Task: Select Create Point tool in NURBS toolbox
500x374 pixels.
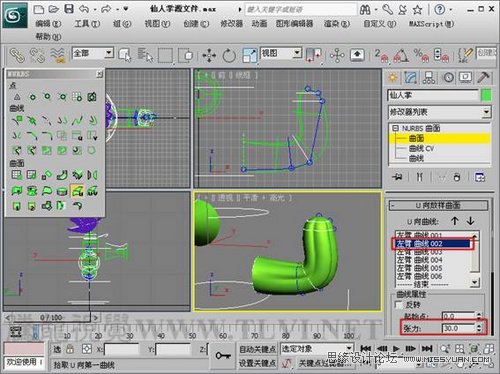Action: 17,97
